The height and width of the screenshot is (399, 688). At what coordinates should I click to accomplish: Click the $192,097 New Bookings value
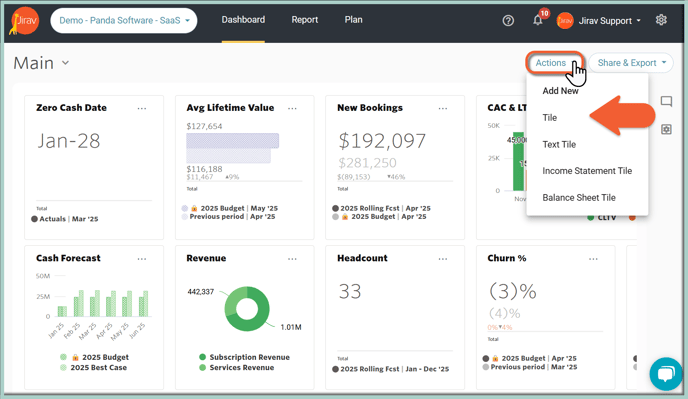click(382, 141)
